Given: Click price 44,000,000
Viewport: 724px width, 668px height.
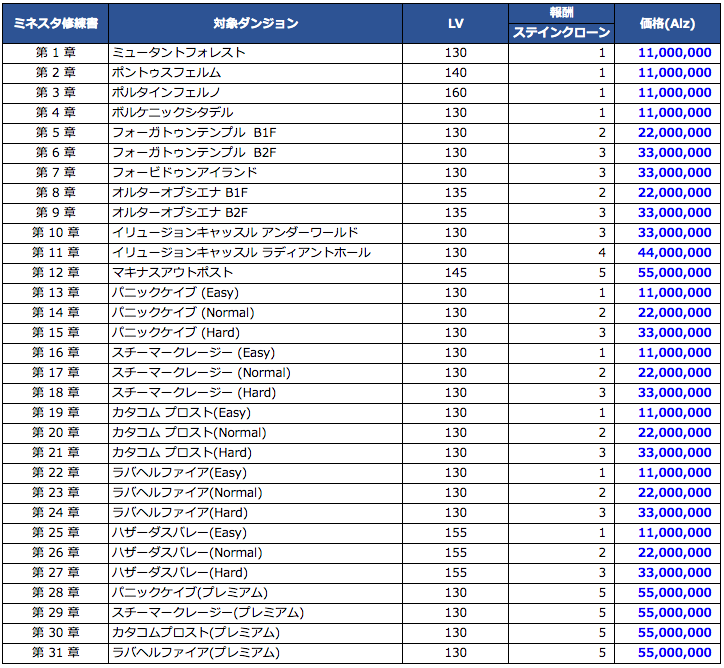Looking at the screenshot, I should (667, 253).
